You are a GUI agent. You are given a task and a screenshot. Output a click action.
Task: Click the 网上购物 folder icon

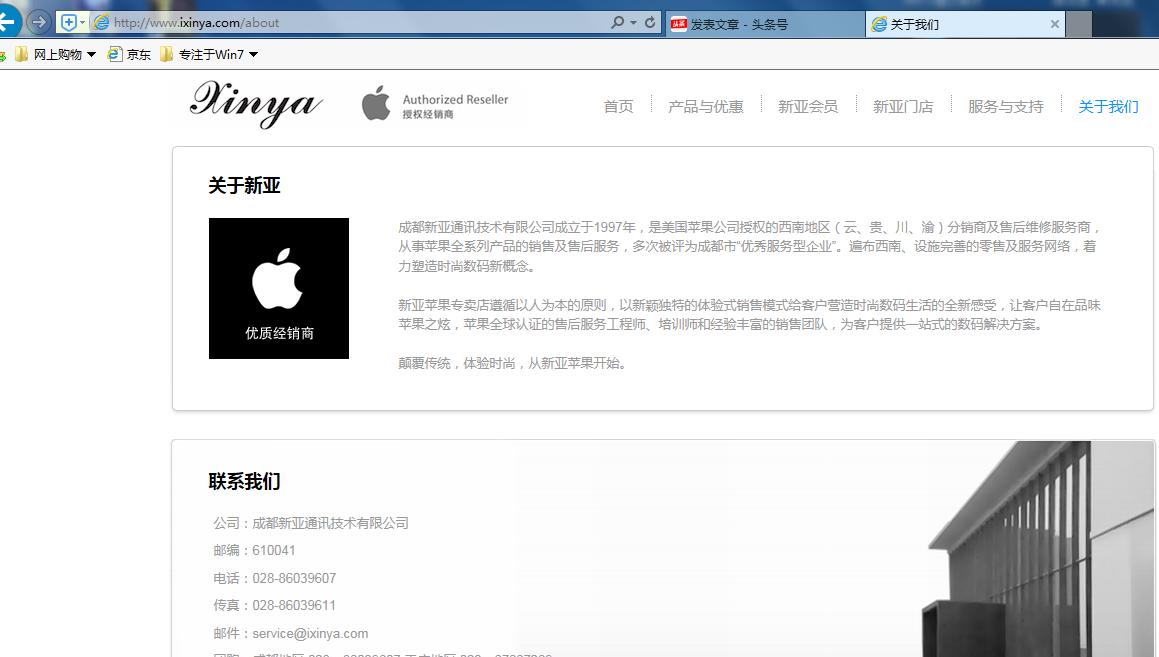tap(22, 54)
